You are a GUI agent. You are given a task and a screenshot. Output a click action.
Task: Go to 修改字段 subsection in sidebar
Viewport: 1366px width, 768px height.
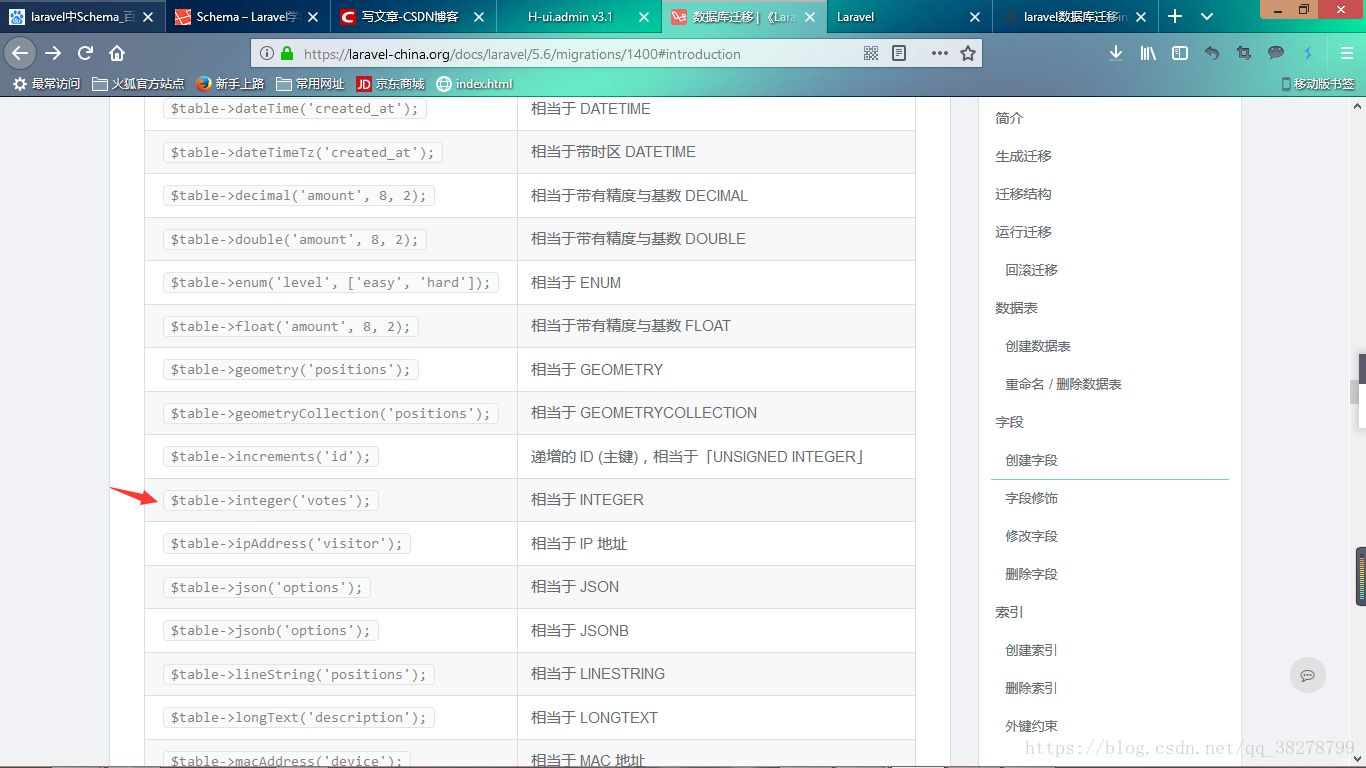1031,536
